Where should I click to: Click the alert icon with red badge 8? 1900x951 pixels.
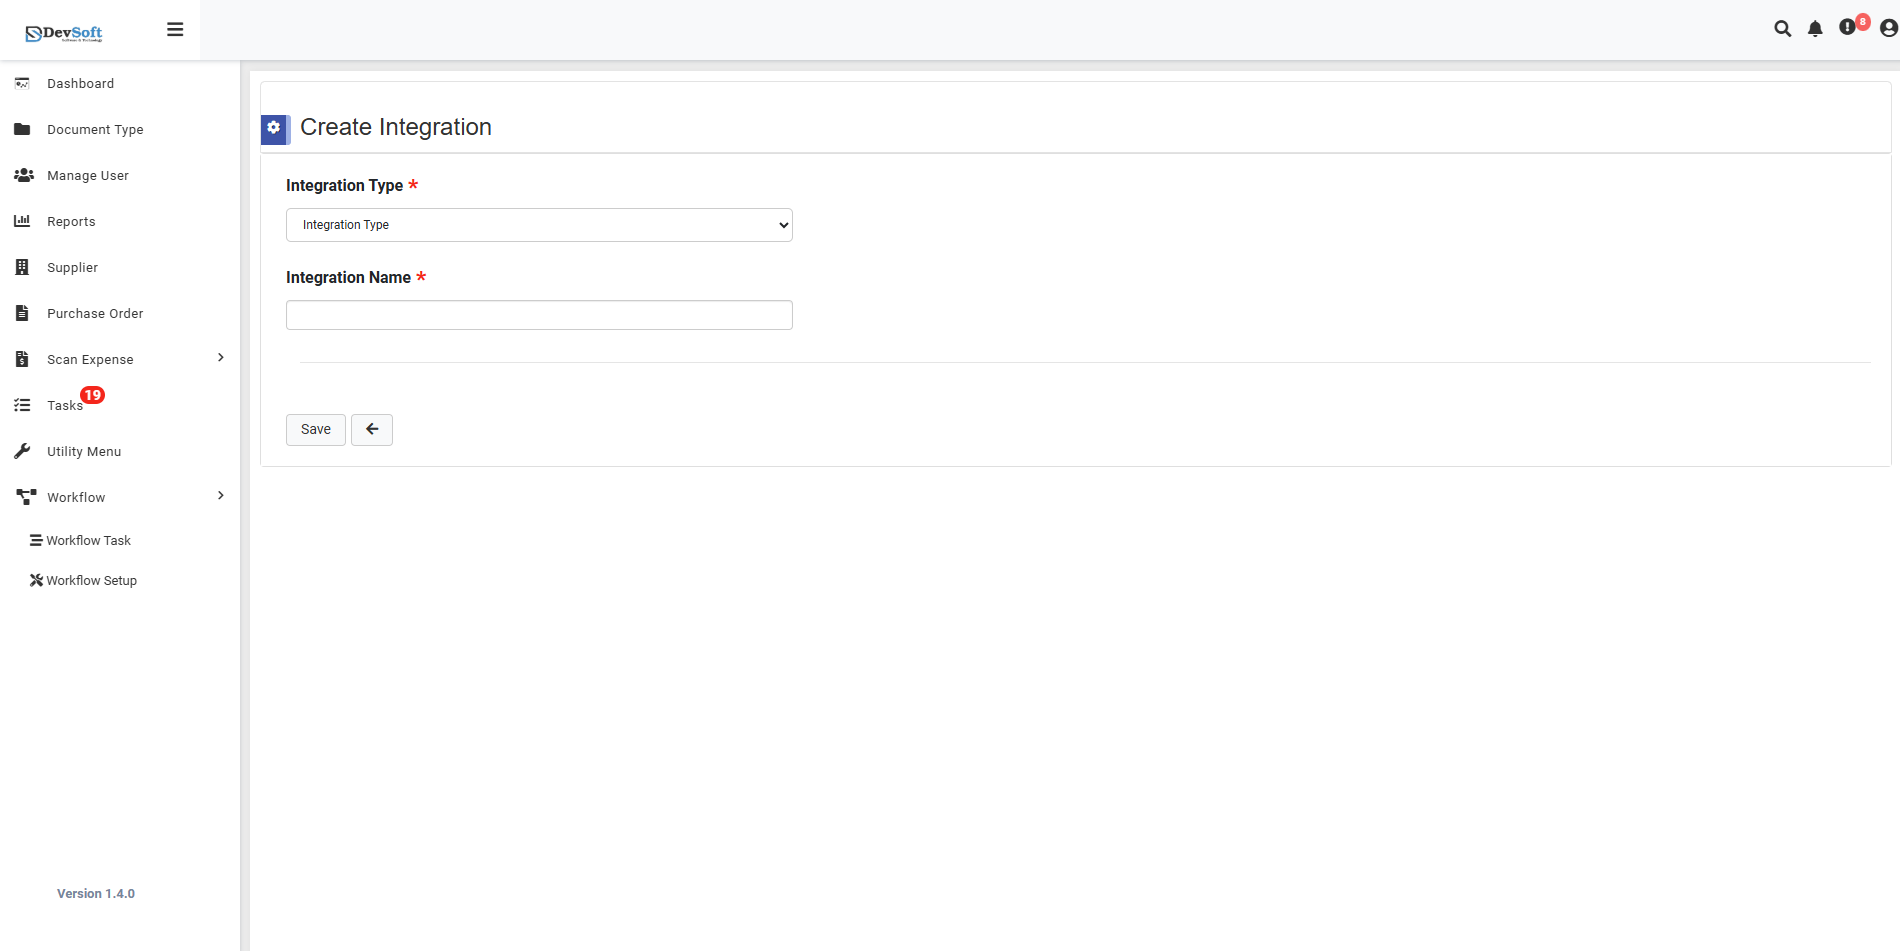click(x=1848, y=29)
